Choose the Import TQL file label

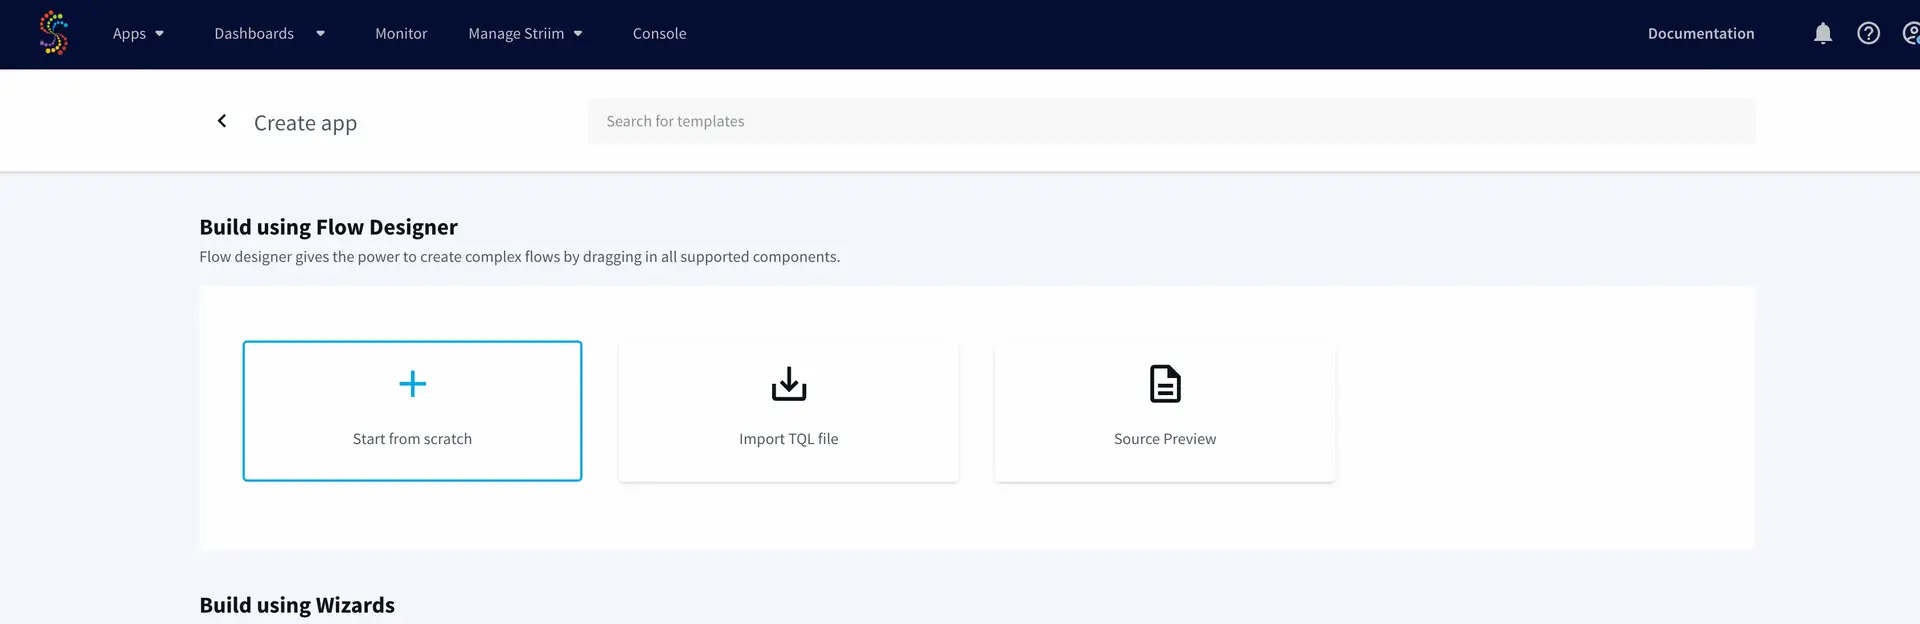tap(788, 439)
